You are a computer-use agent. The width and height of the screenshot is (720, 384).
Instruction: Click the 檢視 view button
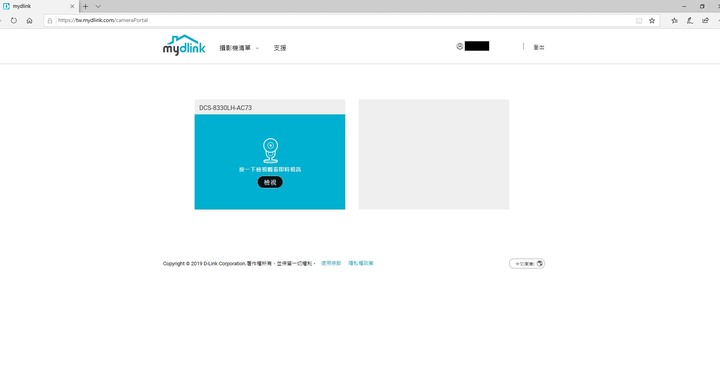coord(270,182)
